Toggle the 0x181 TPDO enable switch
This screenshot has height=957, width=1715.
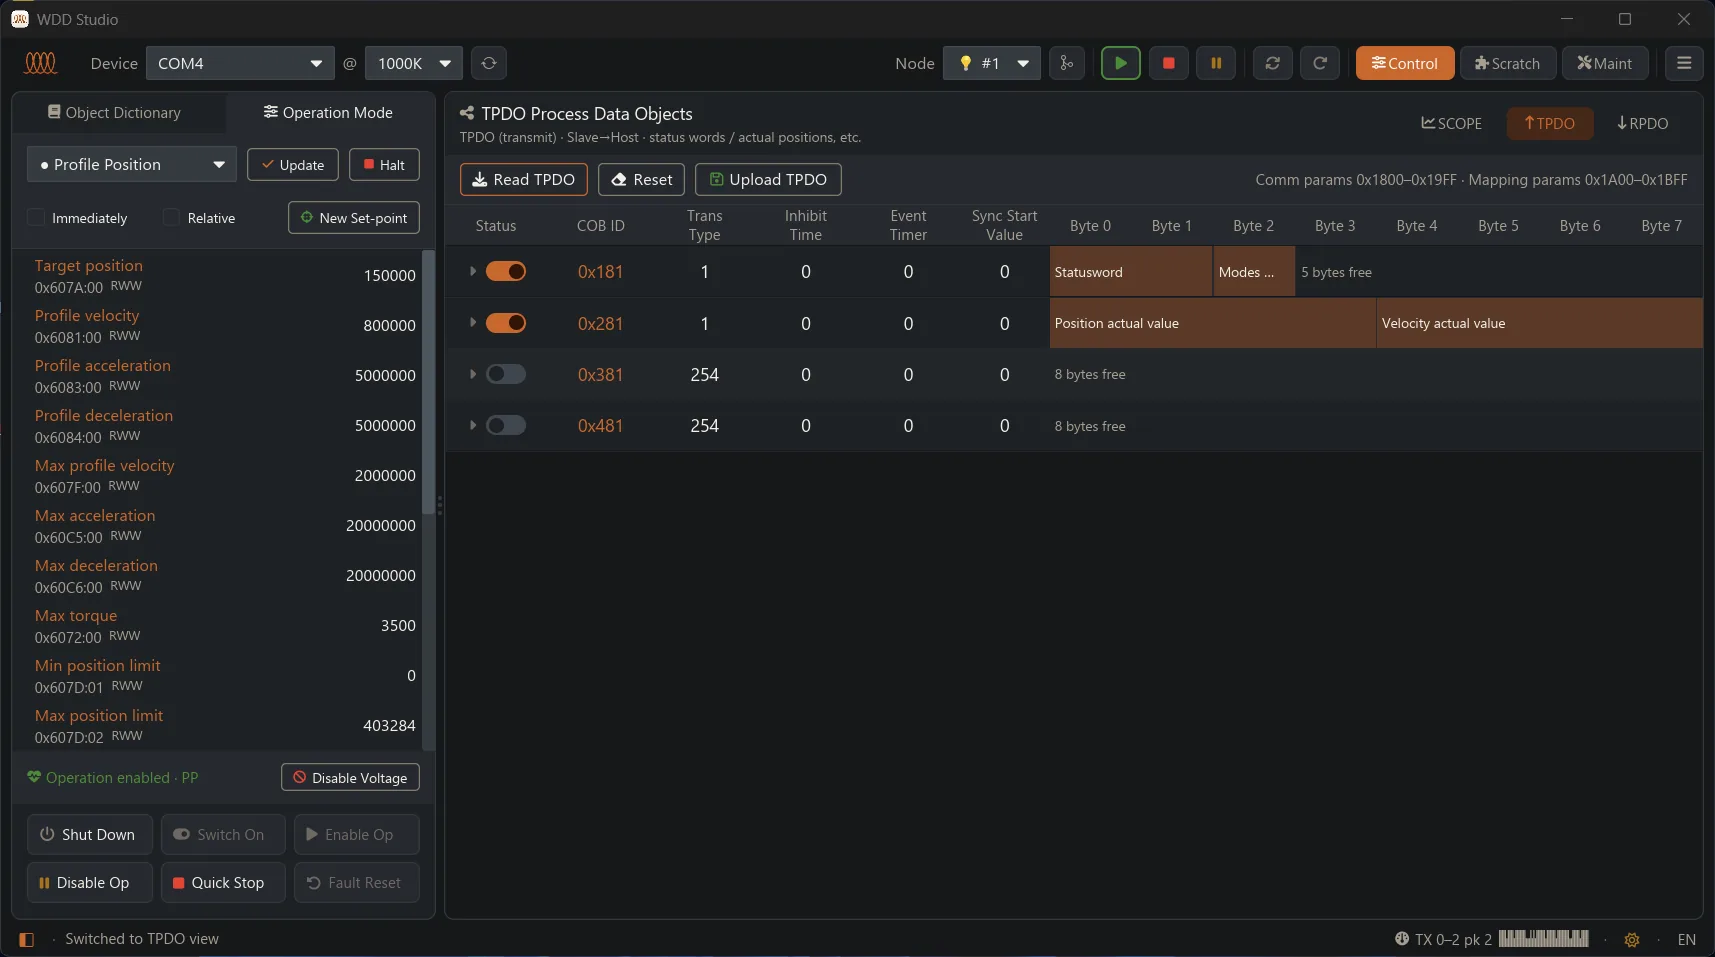point(506,271)
